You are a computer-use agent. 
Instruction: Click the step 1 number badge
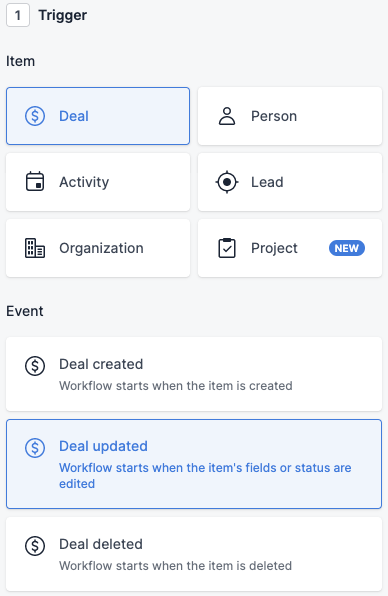[18, 16]
